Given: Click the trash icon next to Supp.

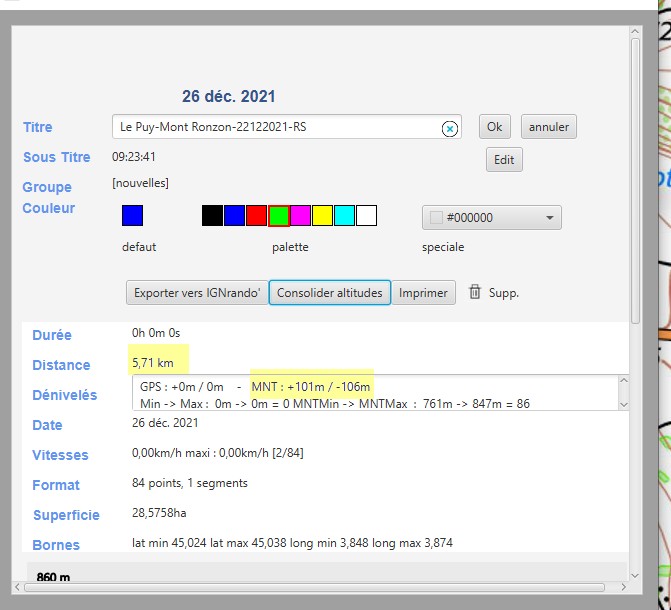Looking at the screenshot, I should (x=475, y=292).
